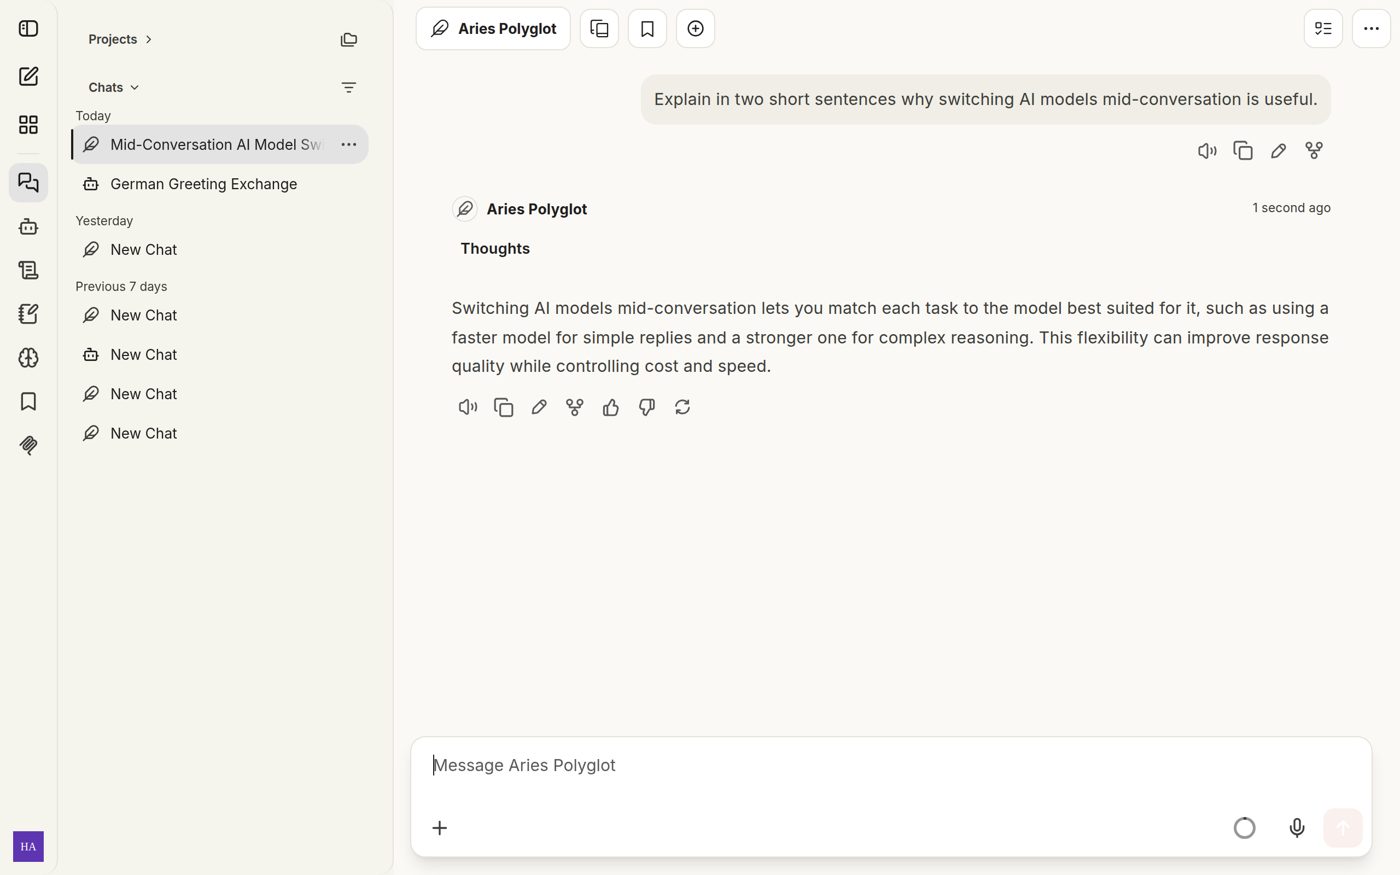Image resolution: width=1400 pixels, height=875 pixels.
Task: Open the Aries Polyglot model selector
Action: pos(493,29)
